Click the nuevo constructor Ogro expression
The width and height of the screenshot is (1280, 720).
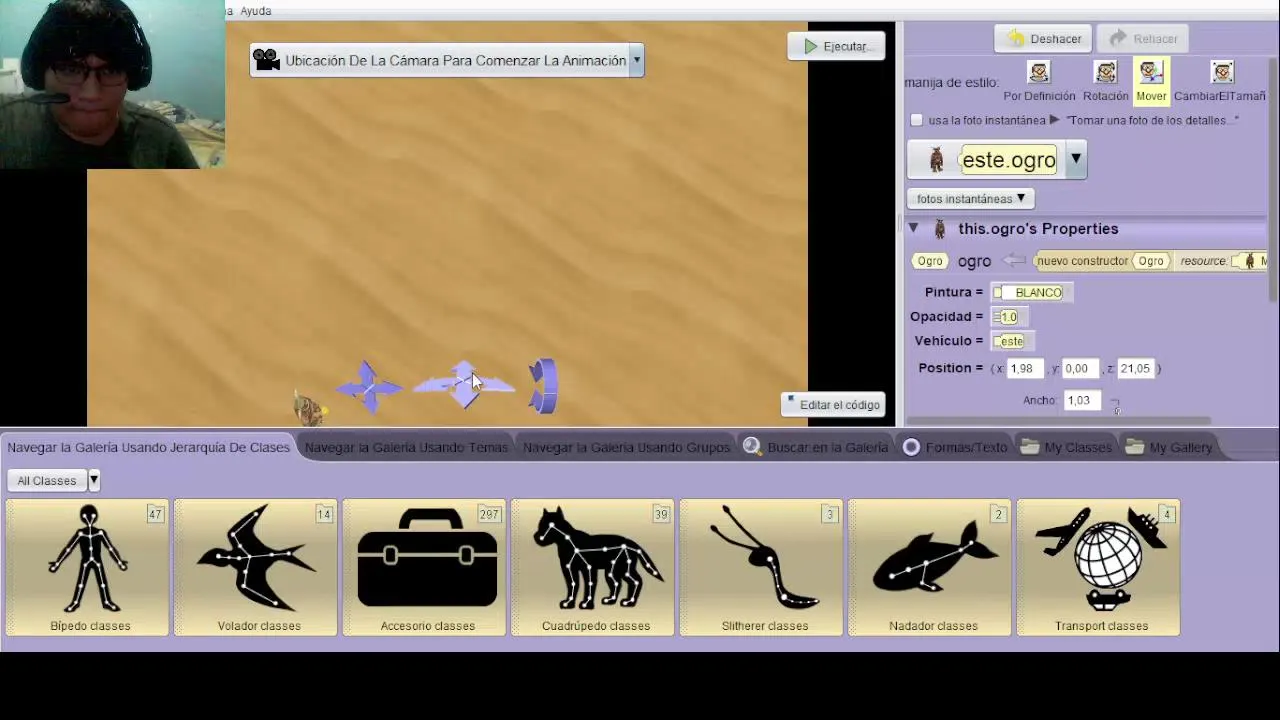1101,261
